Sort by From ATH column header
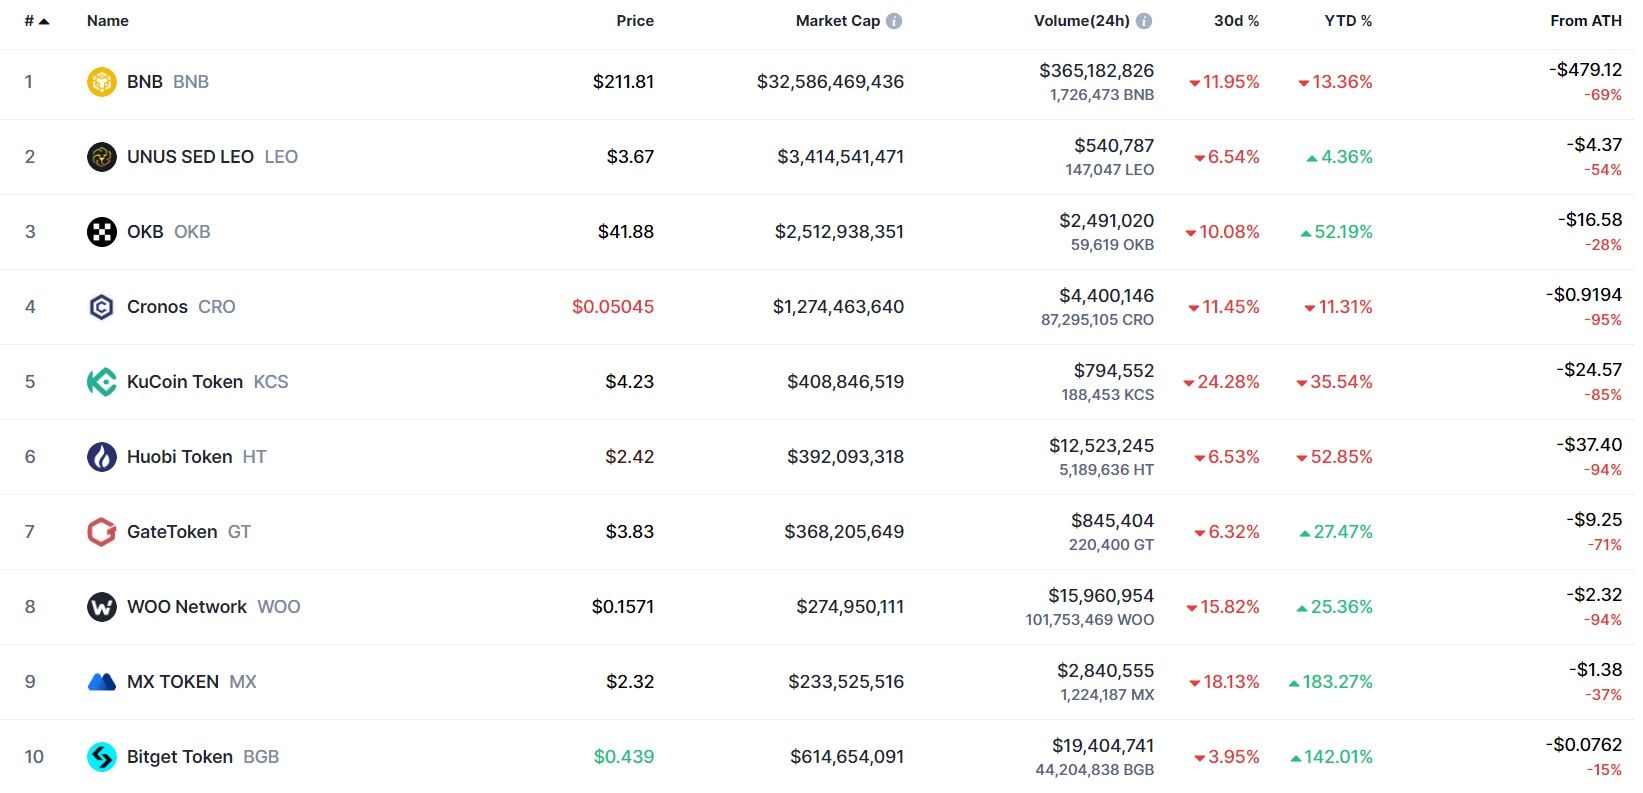This screenshot has width=1643, height=793. point(1585,21)
